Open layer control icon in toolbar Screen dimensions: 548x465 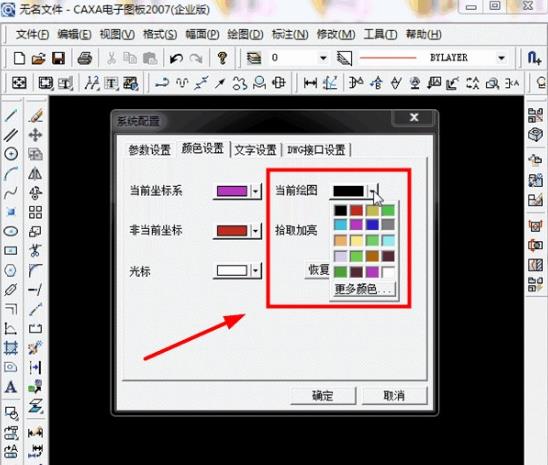(254, 58)
